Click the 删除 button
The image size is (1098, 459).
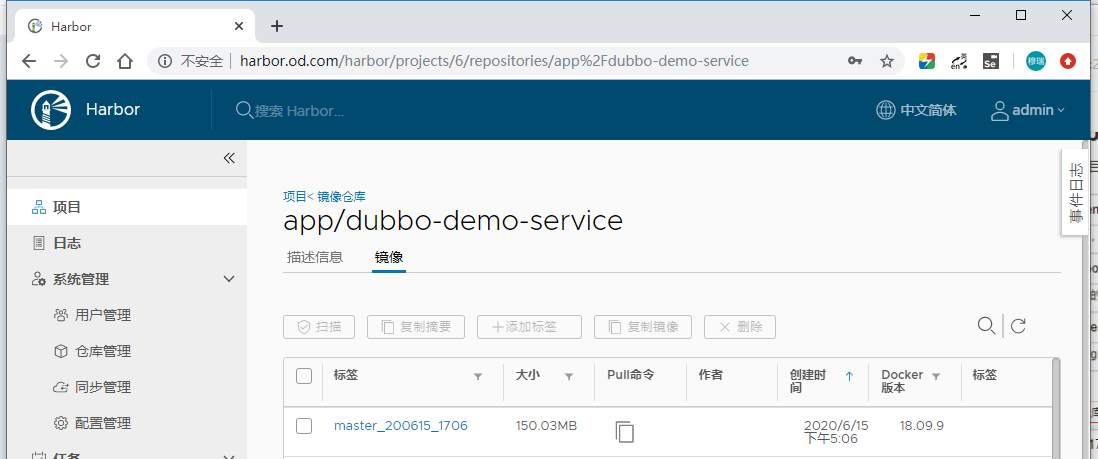(x=739, y=327)
